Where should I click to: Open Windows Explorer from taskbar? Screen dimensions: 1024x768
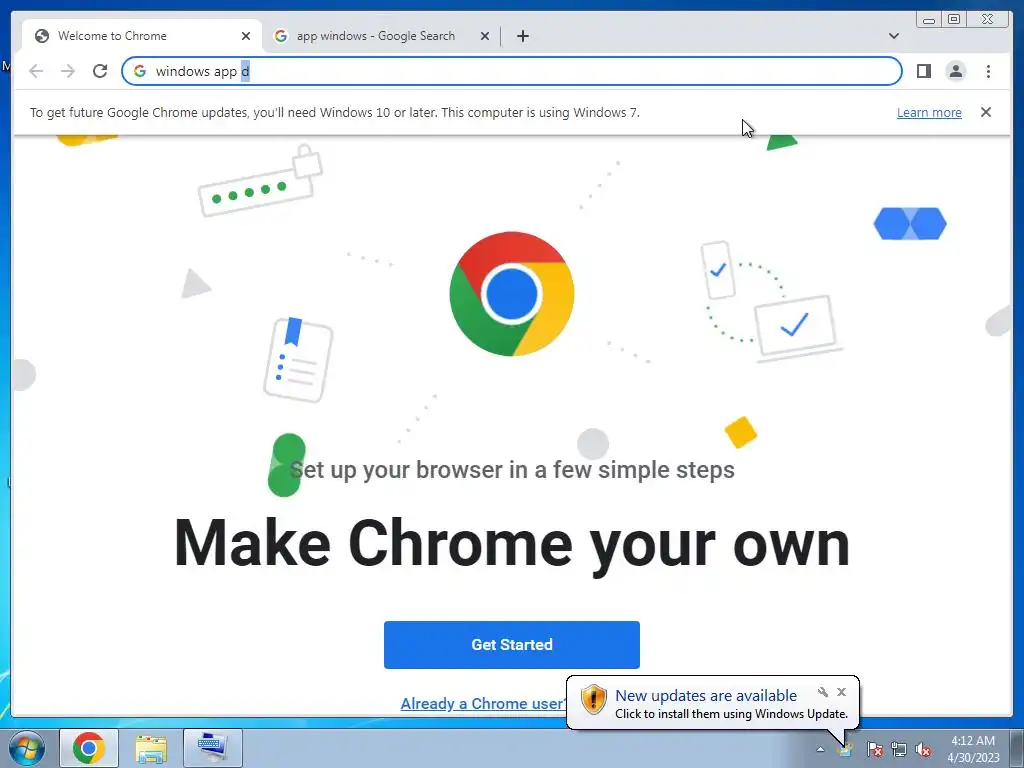click(151, 748)
